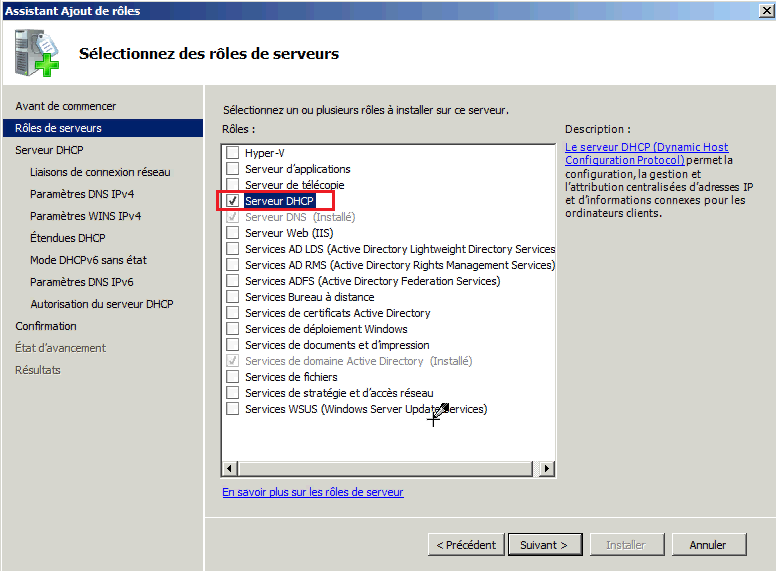The height and width of the screenshot is (571, 776).
Task: Tick the Serveur d'applications checkbox
Action: point(232,169)
